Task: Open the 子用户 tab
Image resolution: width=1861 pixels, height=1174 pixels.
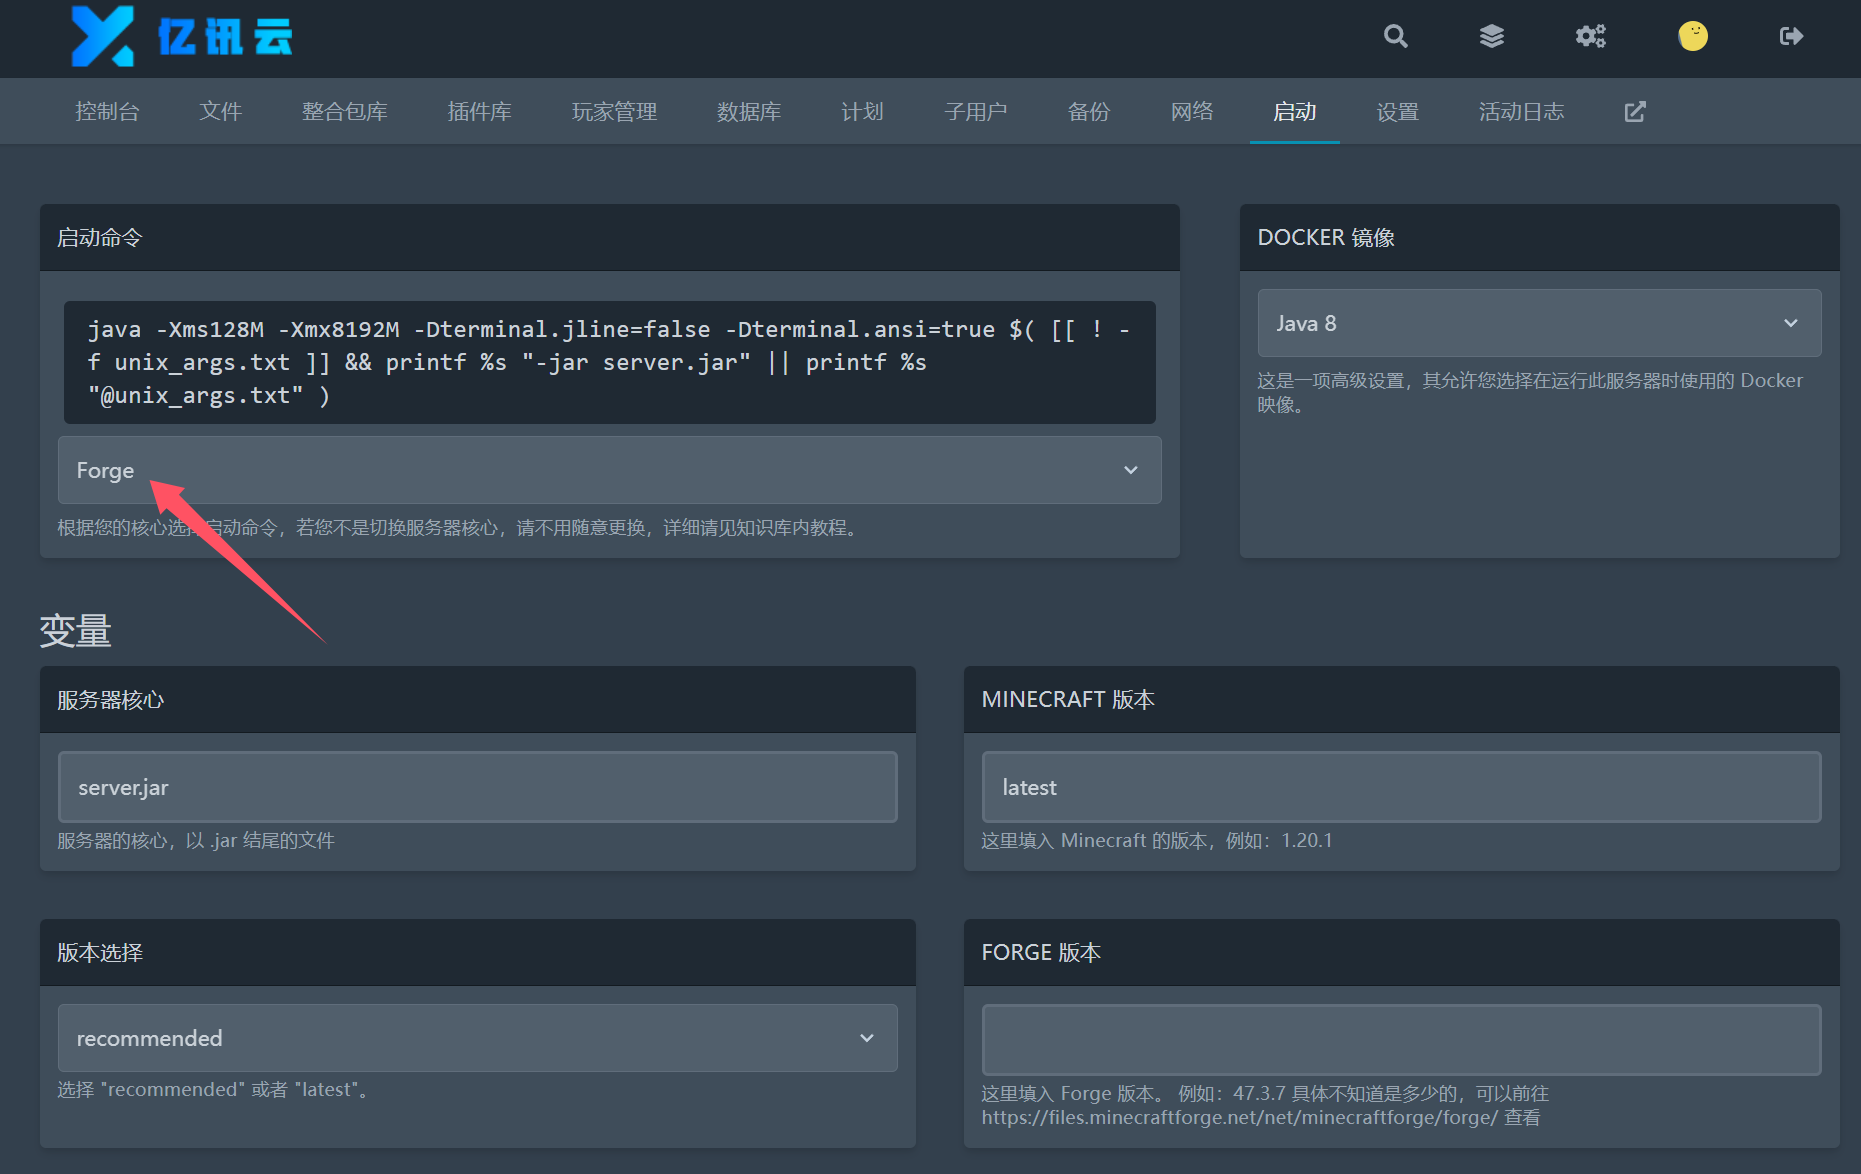Action: [x=976, y=112]
